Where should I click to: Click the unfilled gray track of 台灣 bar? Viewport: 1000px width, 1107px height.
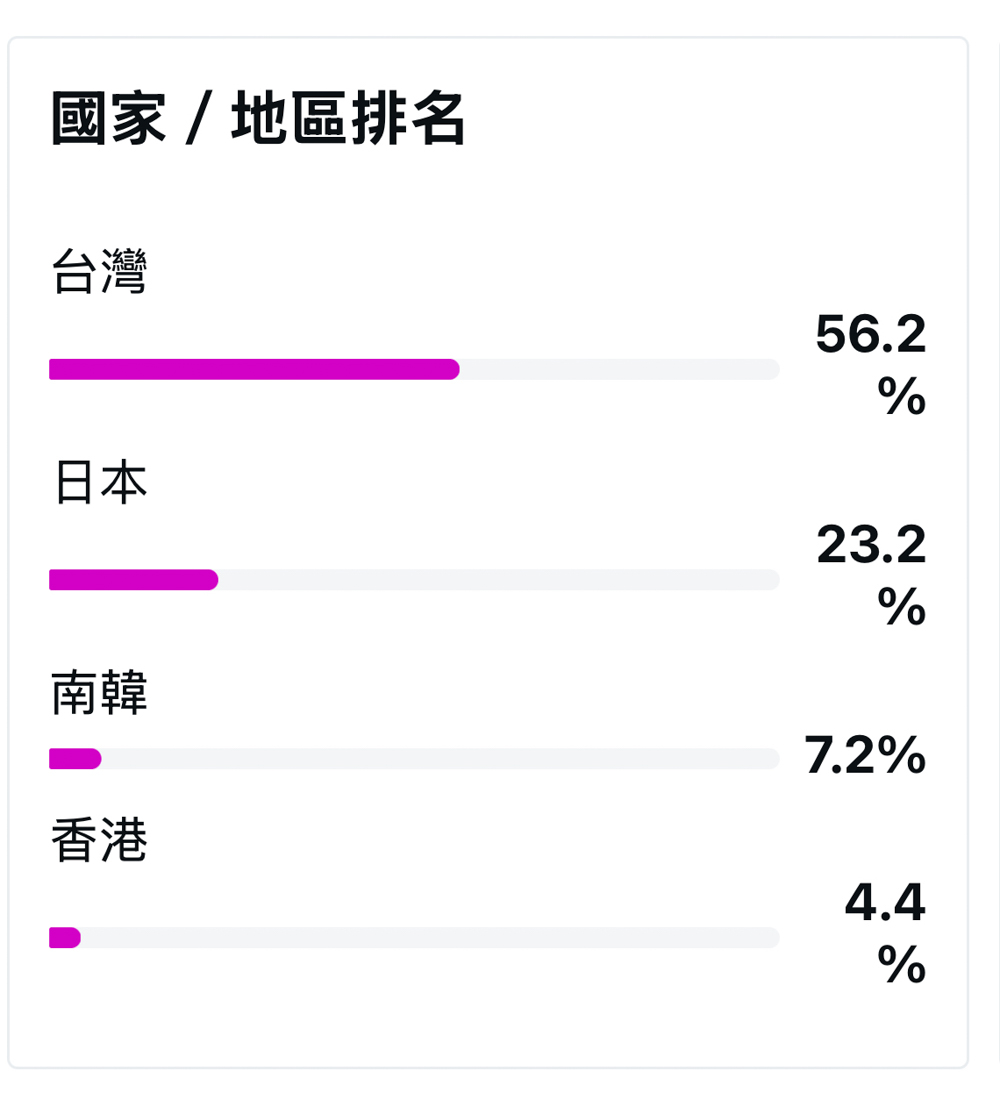(619, 369)
